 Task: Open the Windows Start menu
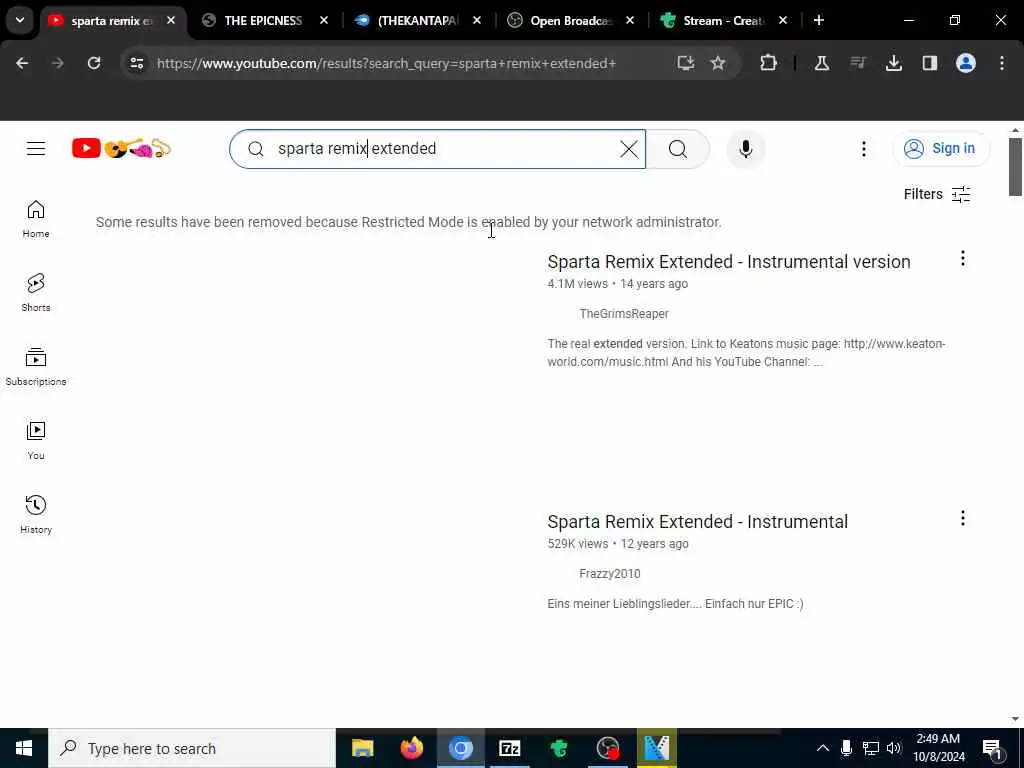[24, 748]
